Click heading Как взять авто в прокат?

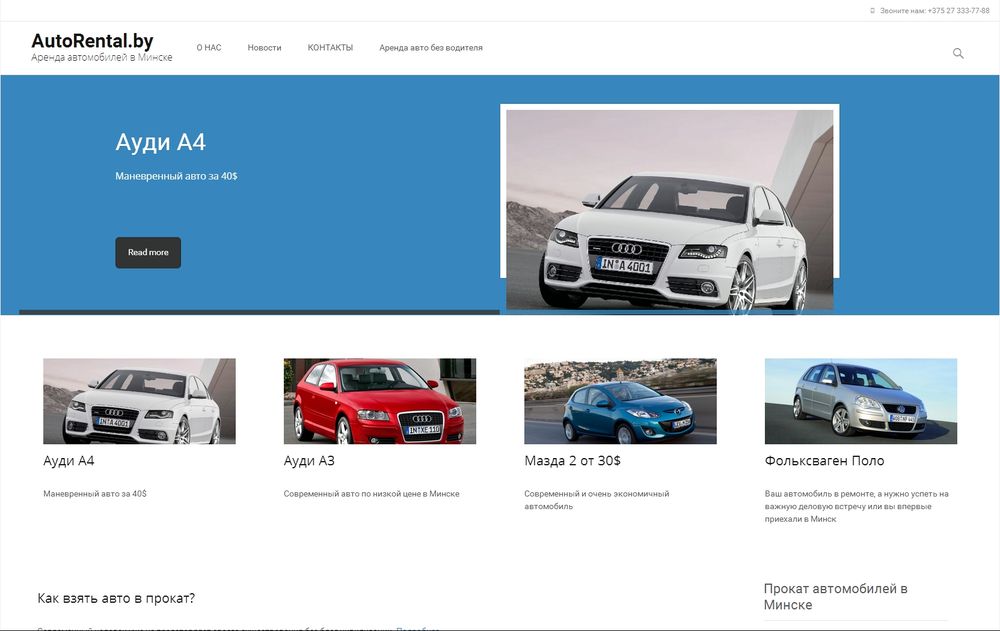[x=116, y=598]
